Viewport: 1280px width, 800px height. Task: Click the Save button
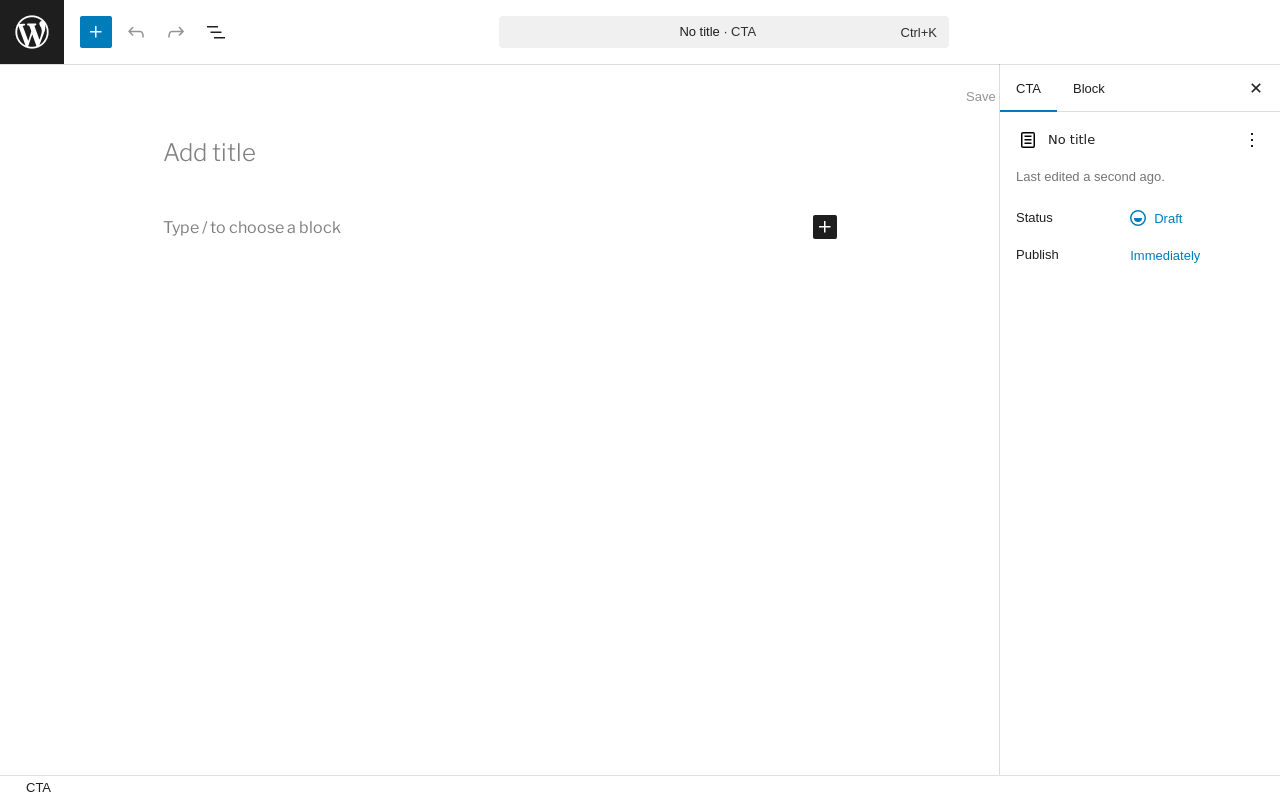click(981, 97)
